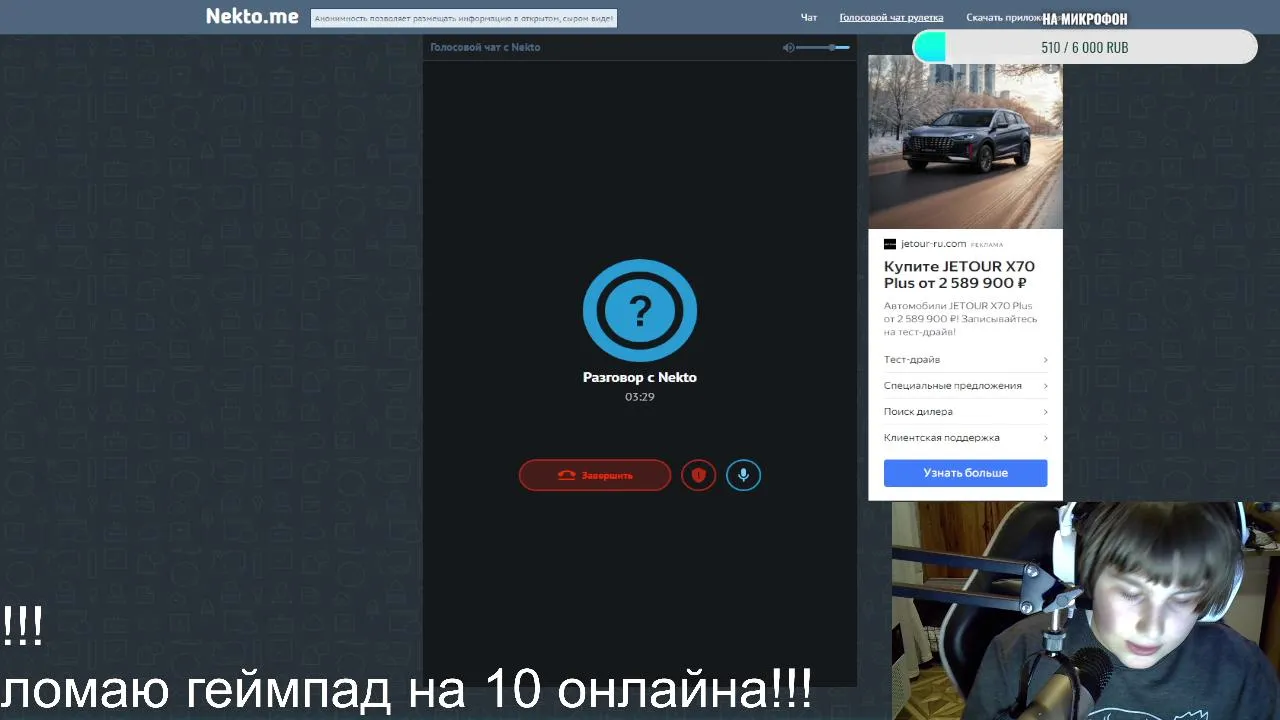Mute microphone with blue mic icon

tap(743, 475)
